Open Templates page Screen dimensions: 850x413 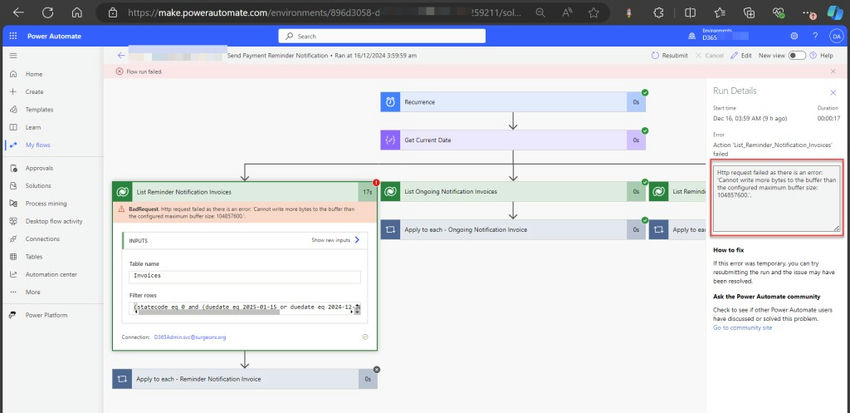click(39, 109)
